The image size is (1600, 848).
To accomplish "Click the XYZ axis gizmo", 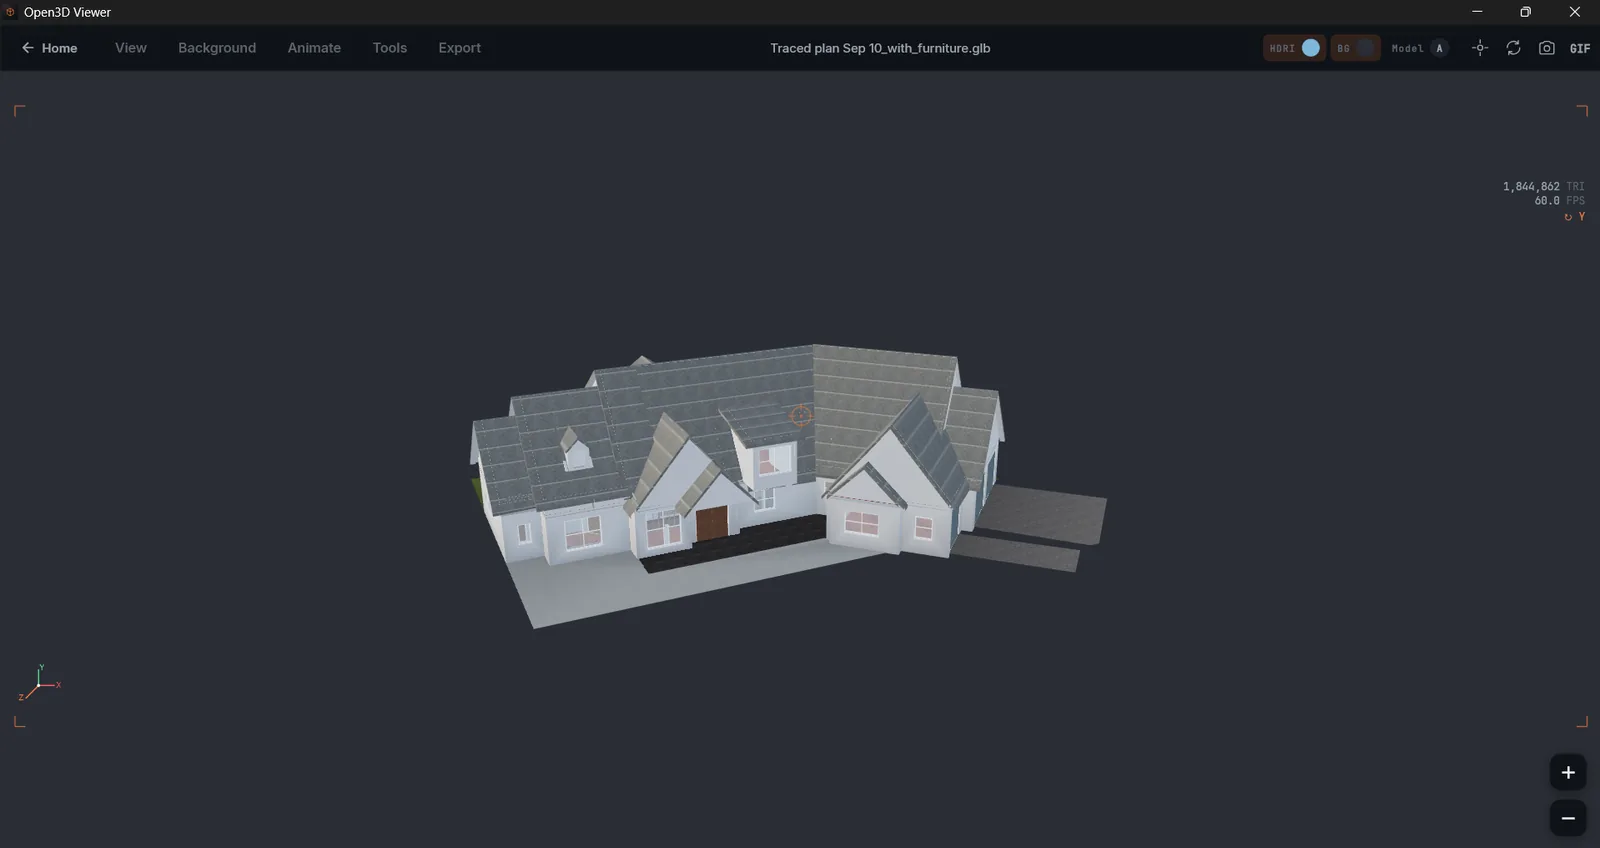I will coord(39,684).
